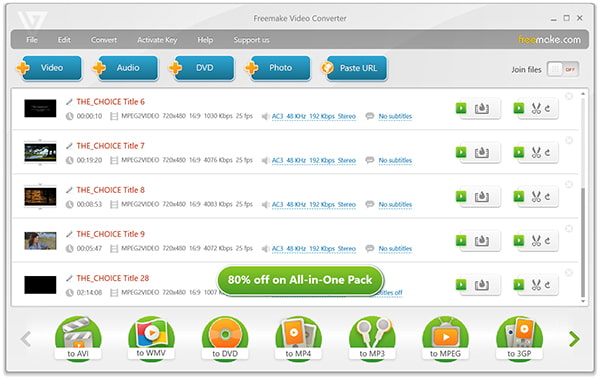Click the THE_CHOICE Title 28 name
Screen dimensions: 600x379
point(112,278)
